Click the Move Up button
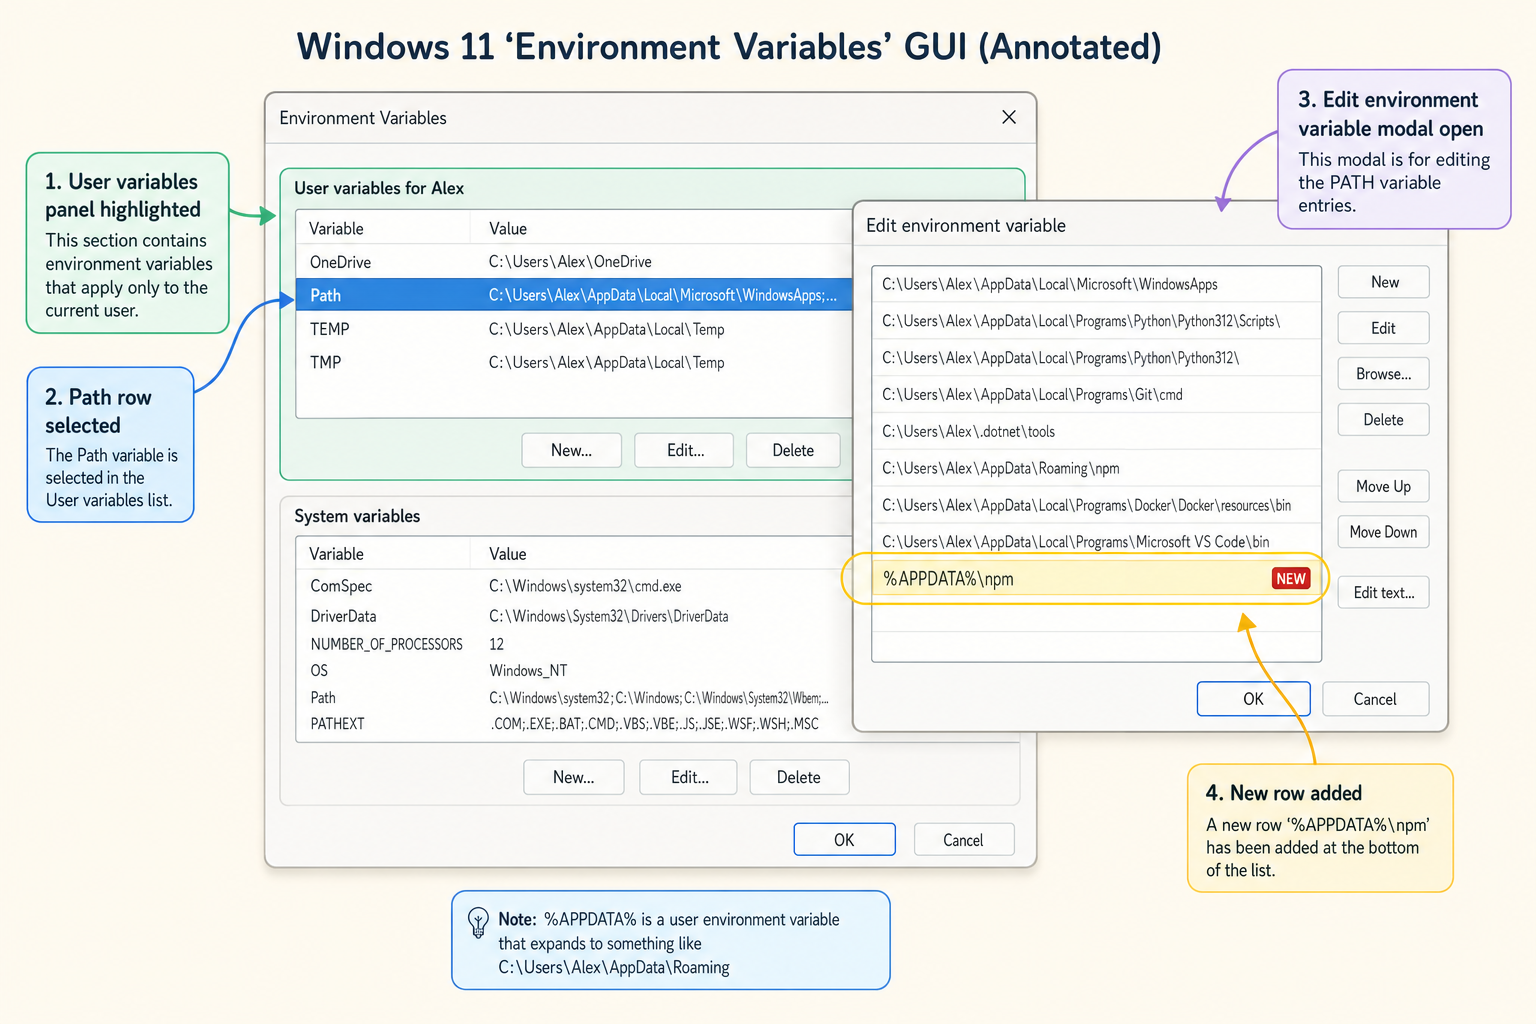The image size is (1536, 1024). 1384,486
